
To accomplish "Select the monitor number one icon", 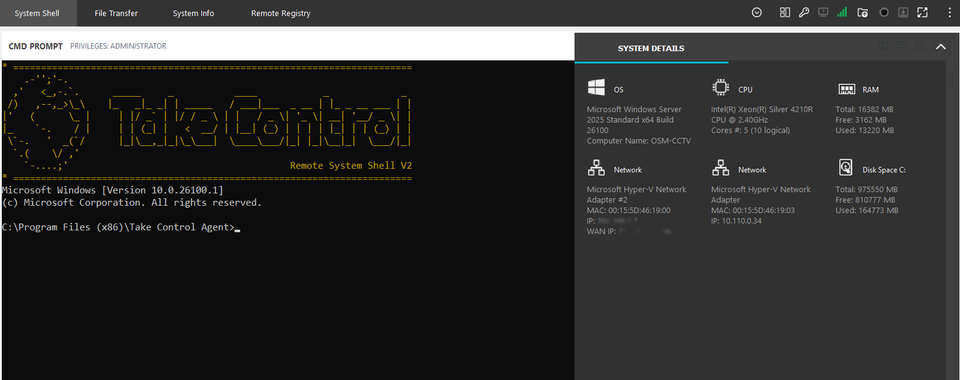I will pos(823,12).
